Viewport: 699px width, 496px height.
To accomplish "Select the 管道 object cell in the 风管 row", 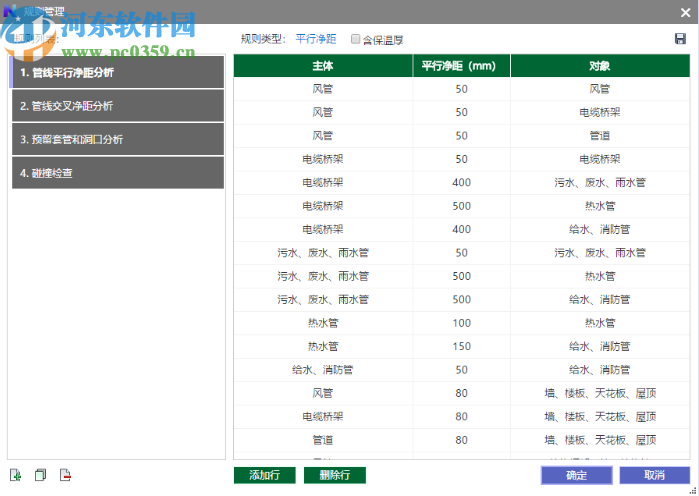I will [x=600, y=136].
